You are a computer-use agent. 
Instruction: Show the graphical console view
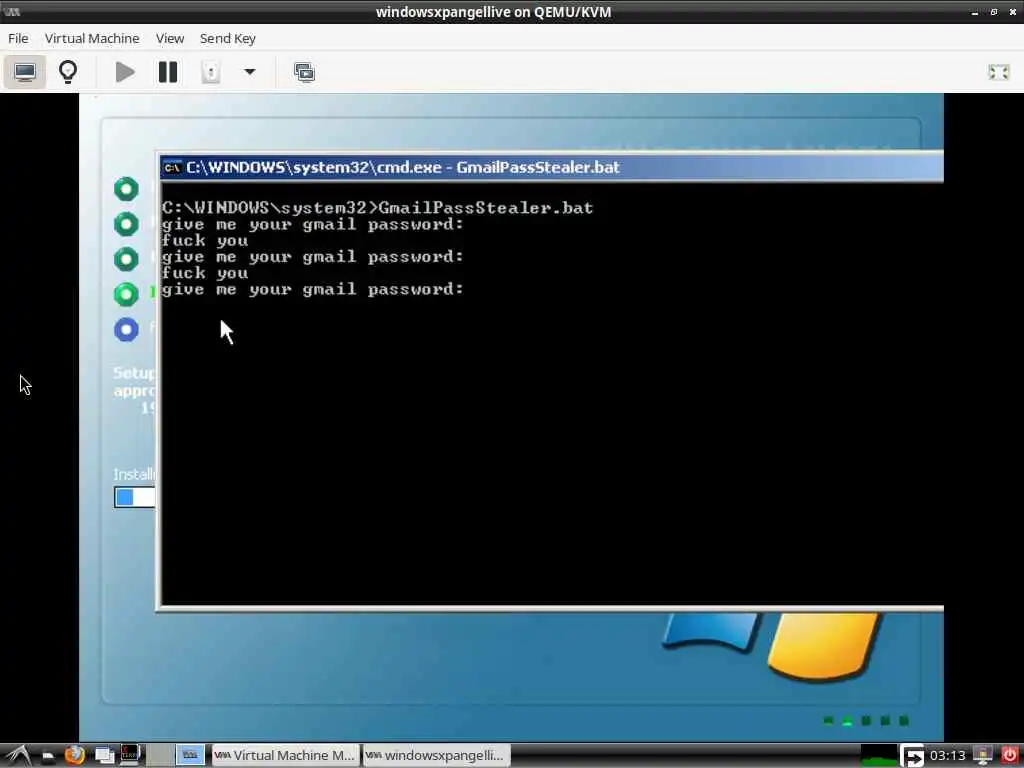[25, 72]
